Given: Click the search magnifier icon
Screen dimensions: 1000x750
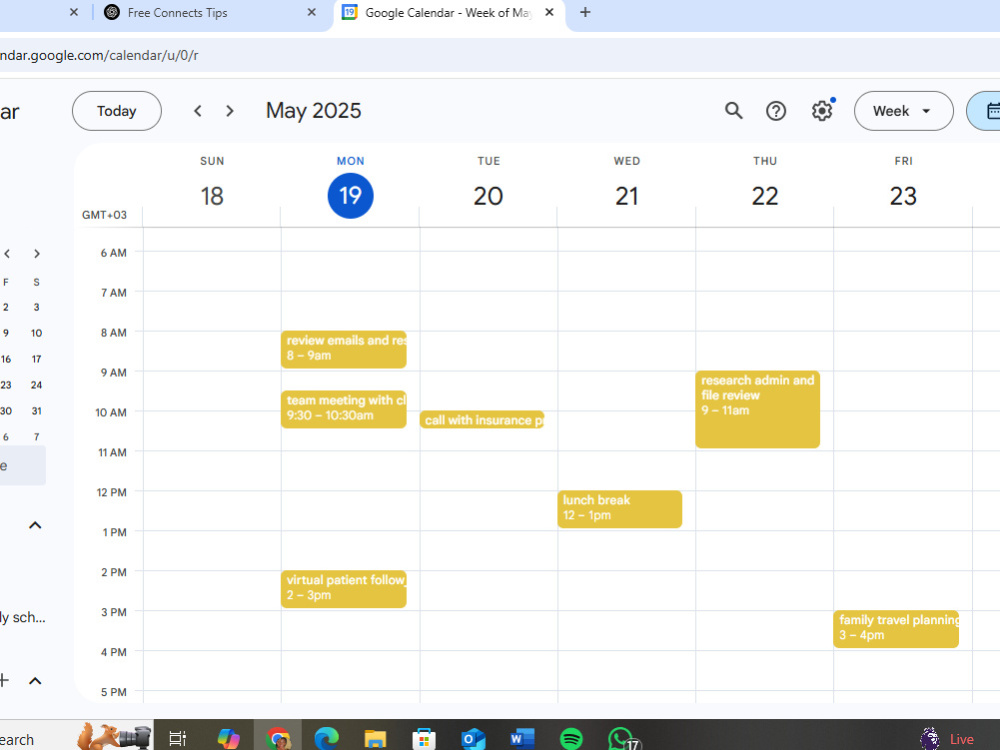Looking at the screenshot, I should 733,111.
